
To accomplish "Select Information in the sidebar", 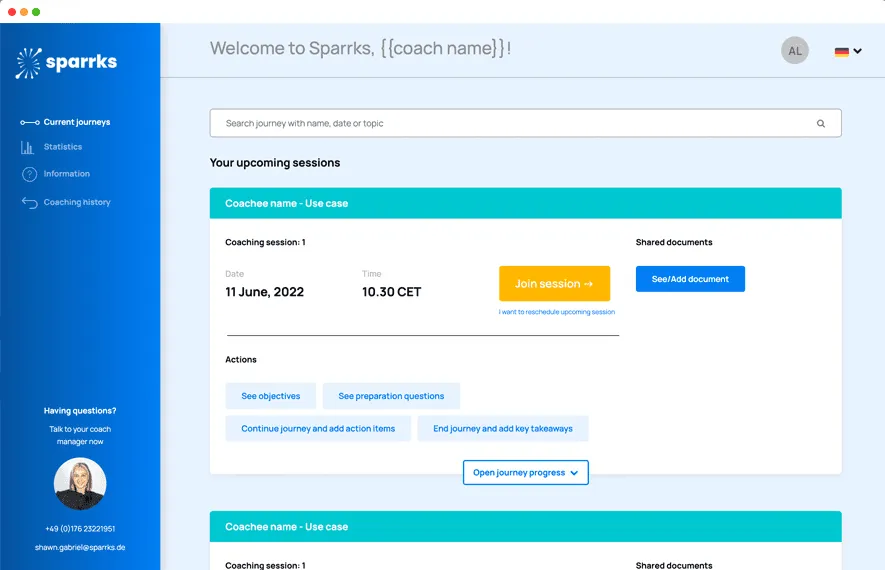I will click(66, 174).
